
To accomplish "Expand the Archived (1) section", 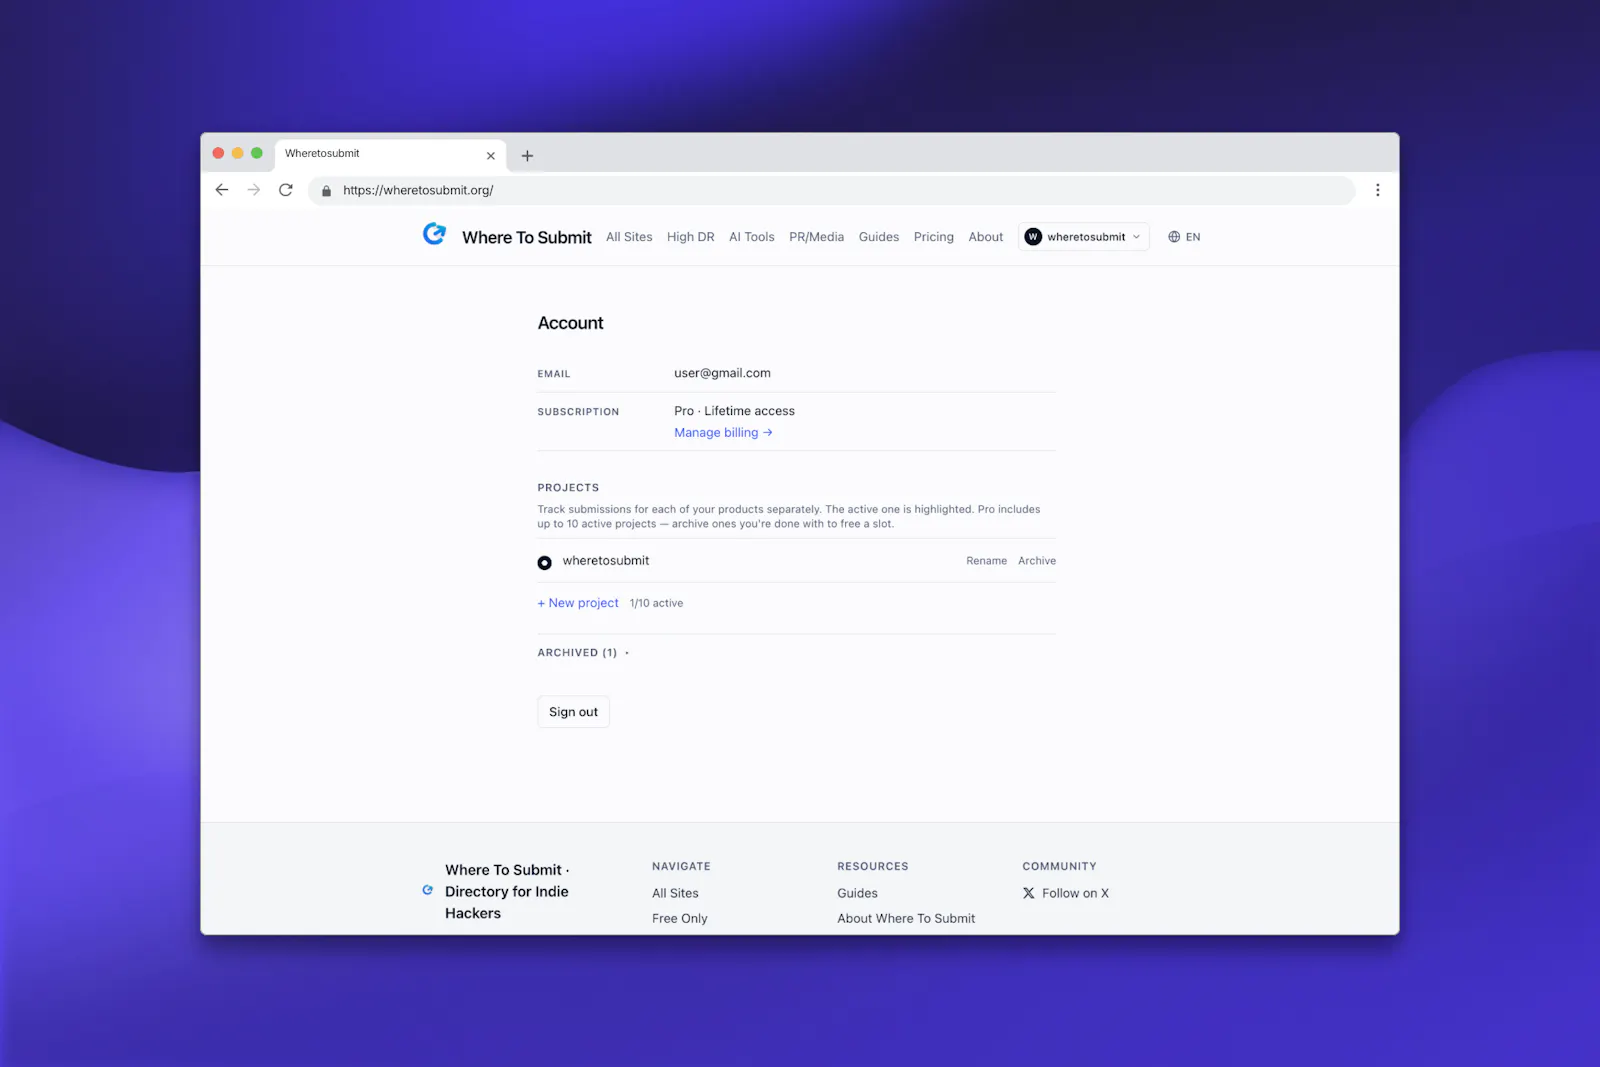I will point(583,653).
